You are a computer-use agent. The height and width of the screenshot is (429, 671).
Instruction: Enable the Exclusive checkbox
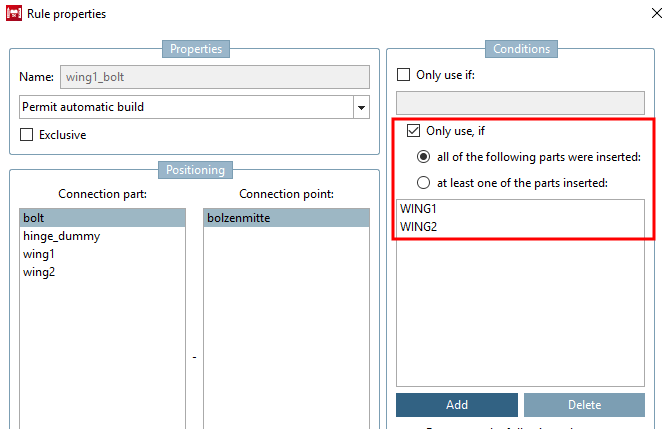click(27, 135)
